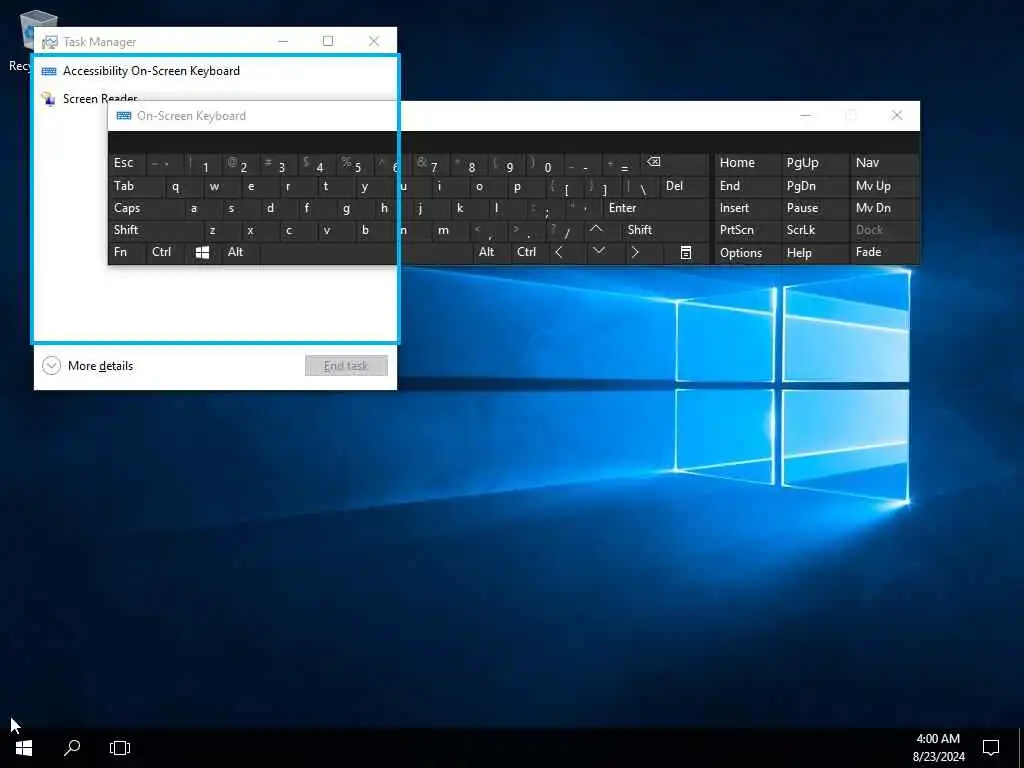Click the keyboard icon beside Accessibility On-Screen Keyboard
The height and width of the screenshot is (768, 1024).
point(49,71)
